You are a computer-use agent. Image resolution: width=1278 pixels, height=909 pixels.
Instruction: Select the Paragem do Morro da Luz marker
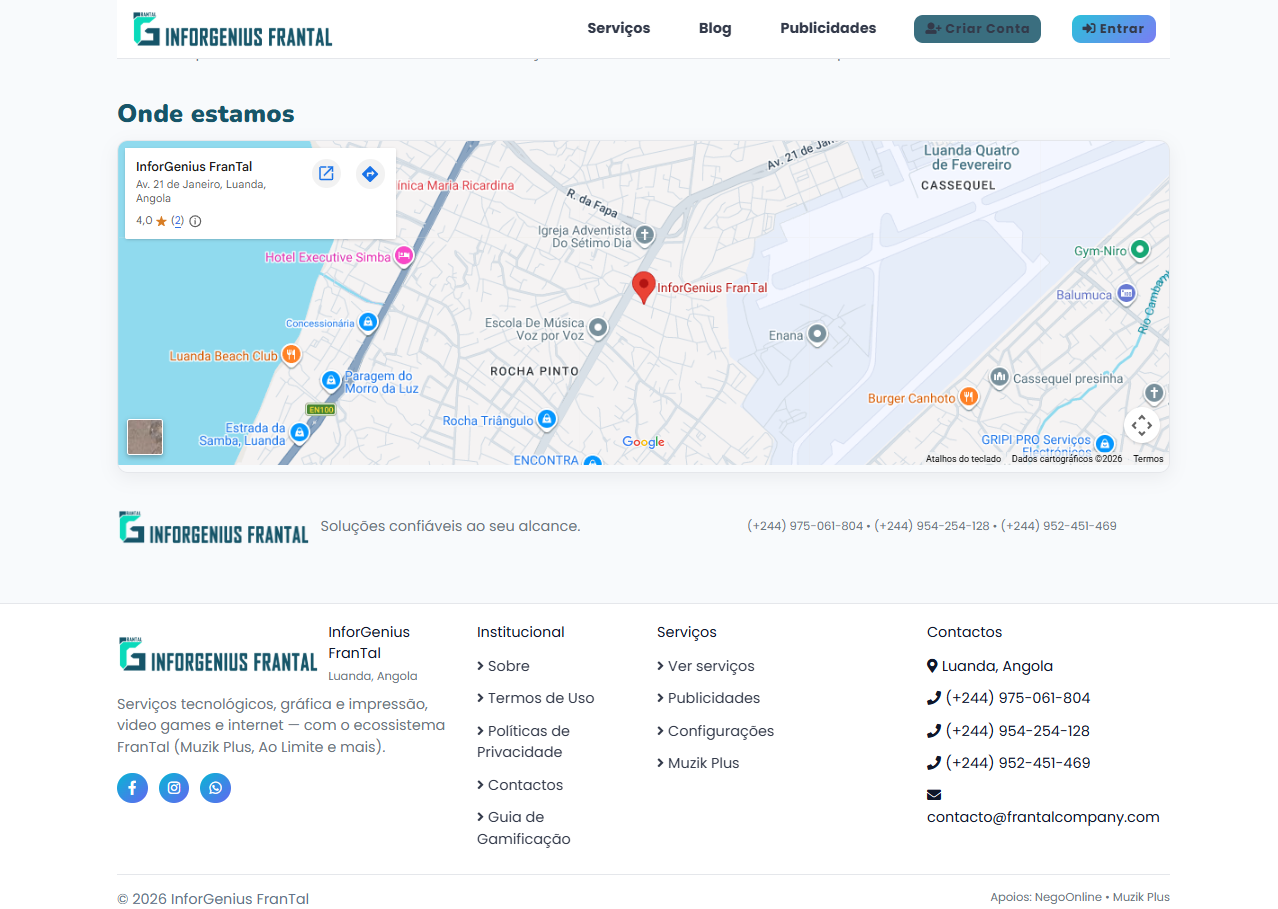click(331, 381)
